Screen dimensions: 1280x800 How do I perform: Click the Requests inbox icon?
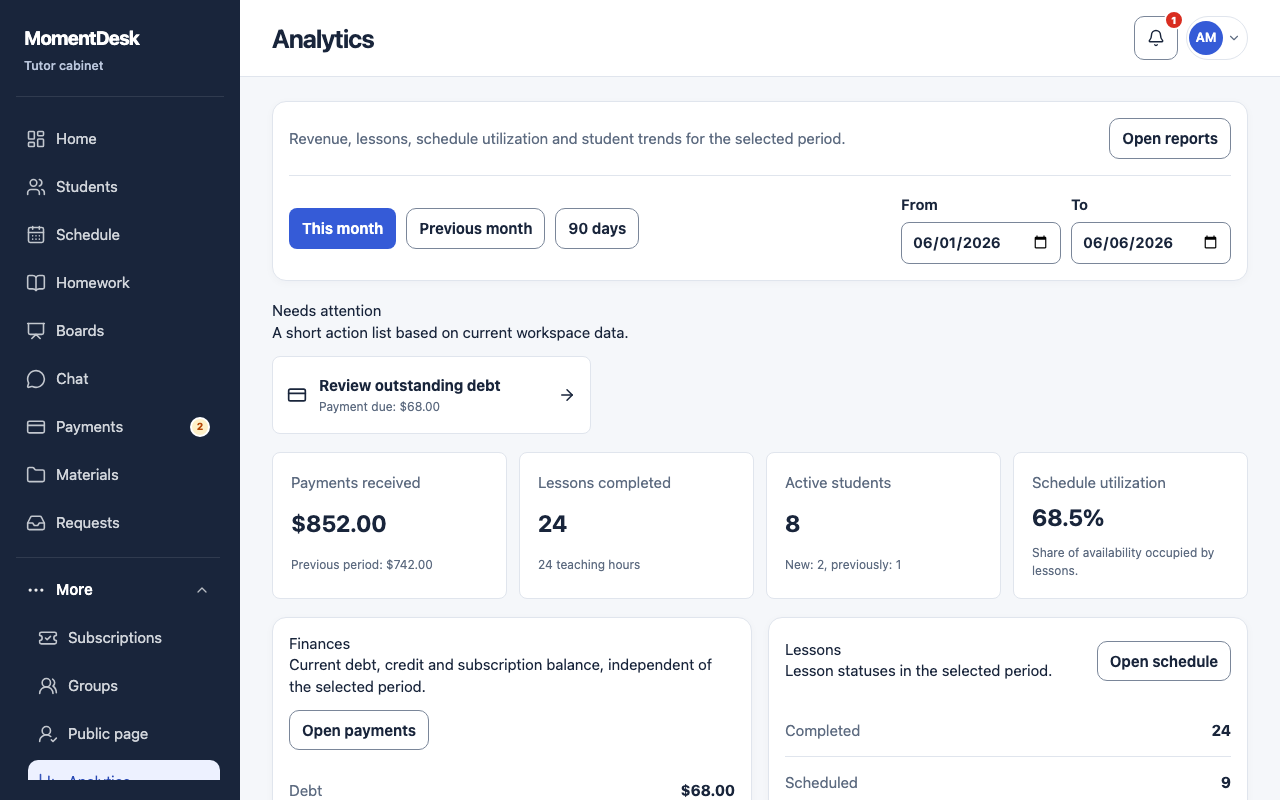(x=36, y=523)
